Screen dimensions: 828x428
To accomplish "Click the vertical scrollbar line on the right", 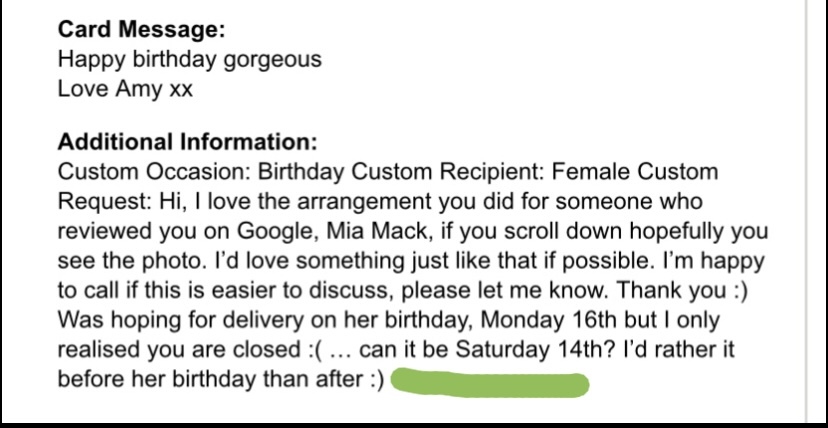I will pos(806,209).
